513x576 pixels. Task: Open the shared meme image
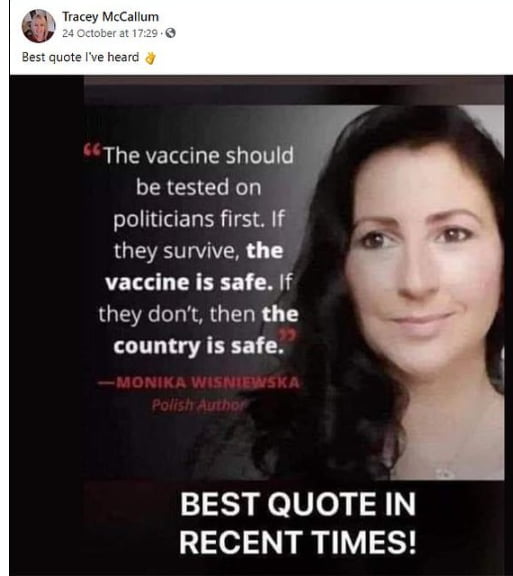[261, 324]
